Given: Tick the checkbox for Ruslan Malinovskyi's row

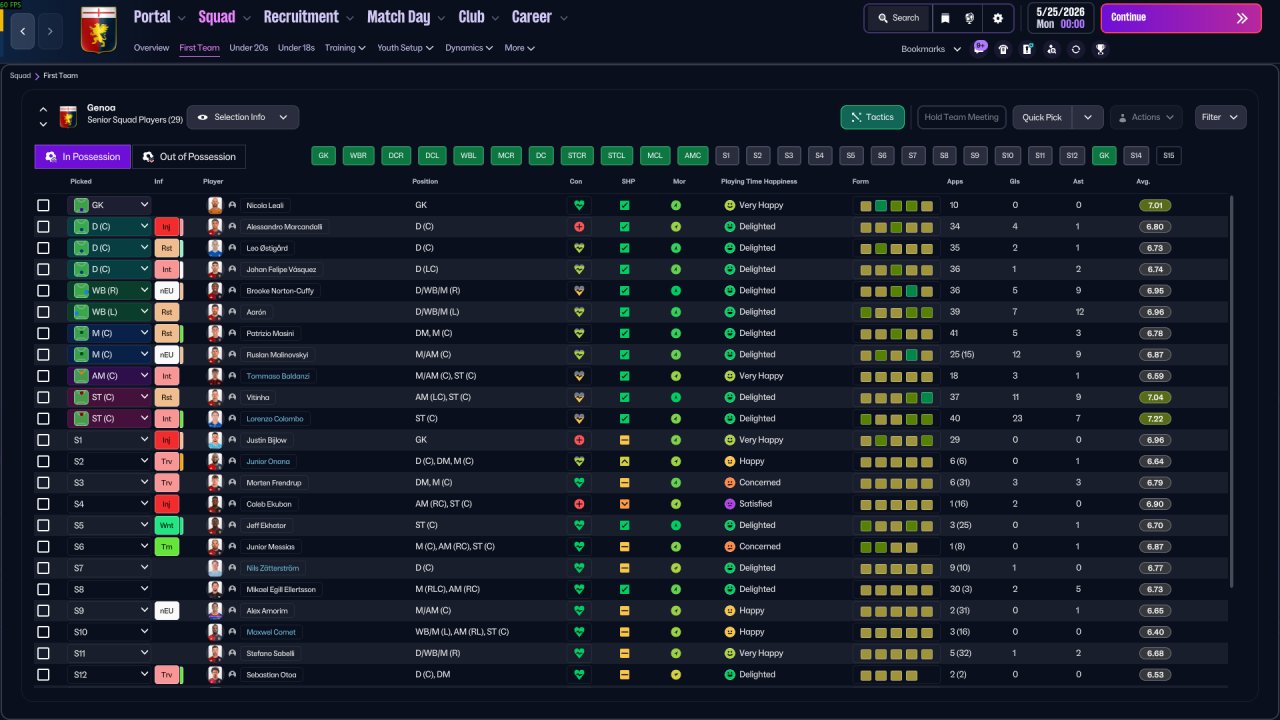Looking at the screenshot, I should 43,355.
